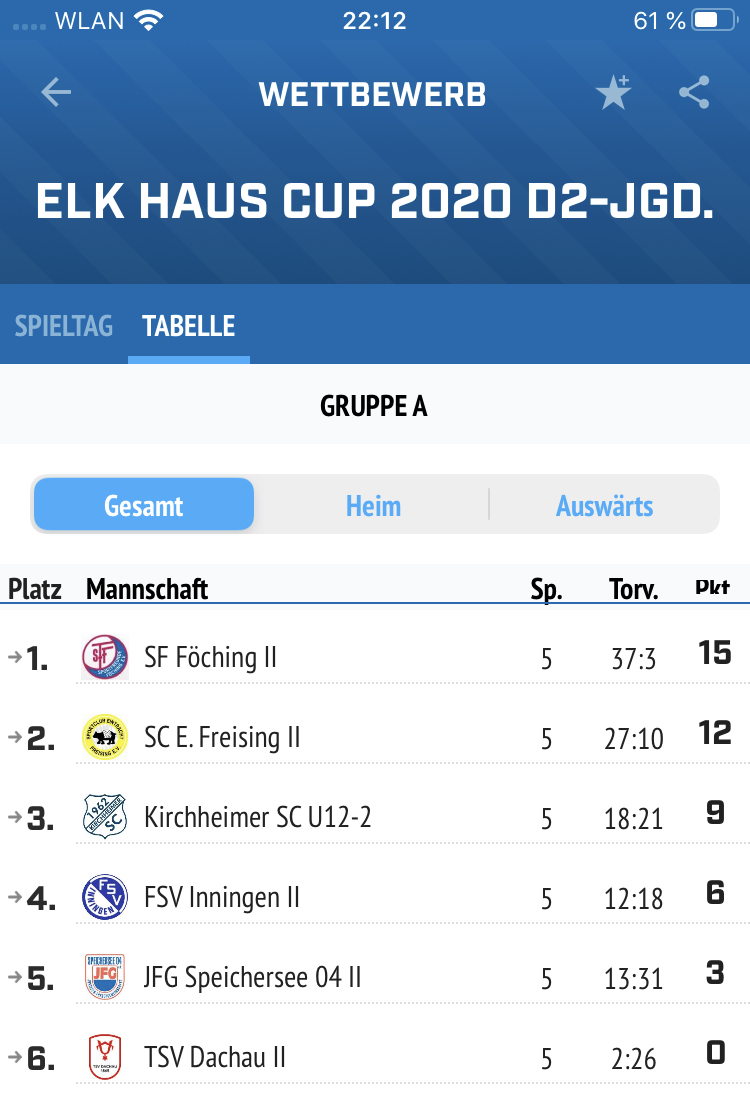
Task: Open team TSV Dachau II
Action: click(x=215, y=1057)
